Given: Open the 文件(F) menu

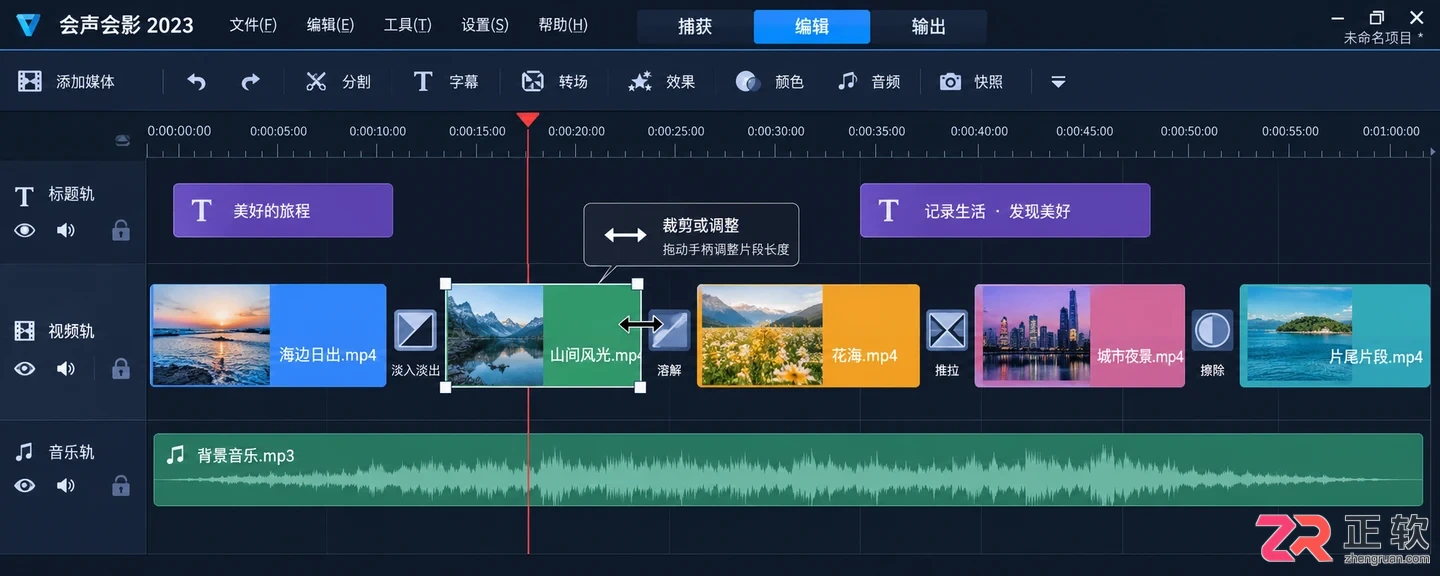Looking at the screenshot, I should pyautogui.click(x=253, y=25).
